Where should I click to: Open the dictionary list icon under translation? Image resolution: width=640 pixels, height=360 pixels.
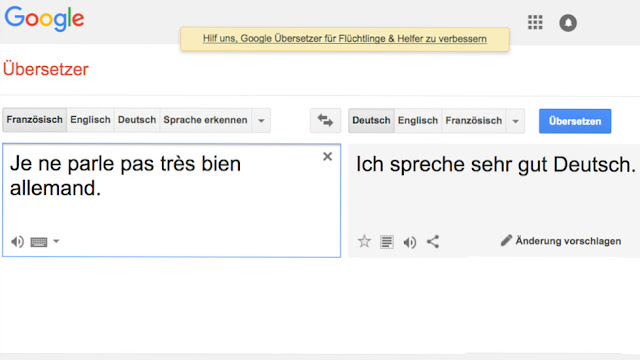[x=387, y=242]
